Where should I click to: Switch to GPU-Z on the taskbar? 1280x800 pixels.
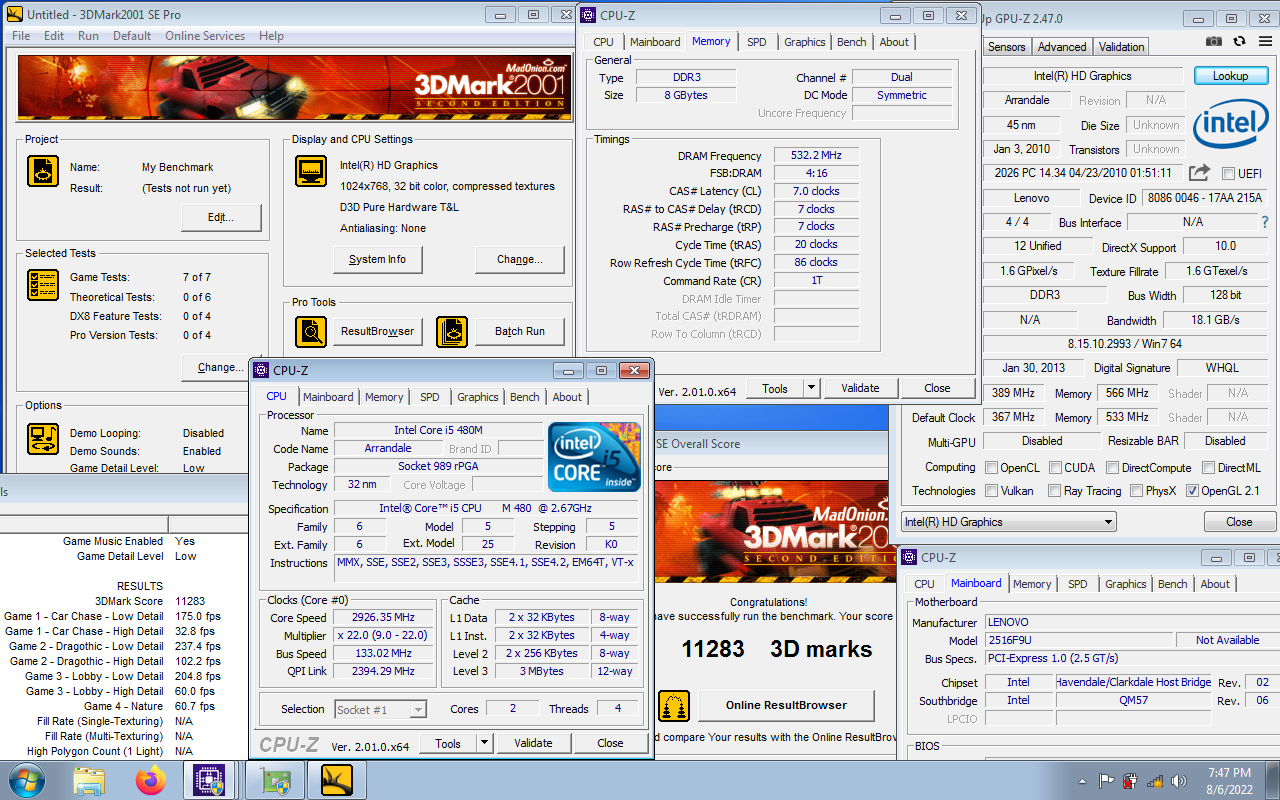tap(274, 780)
